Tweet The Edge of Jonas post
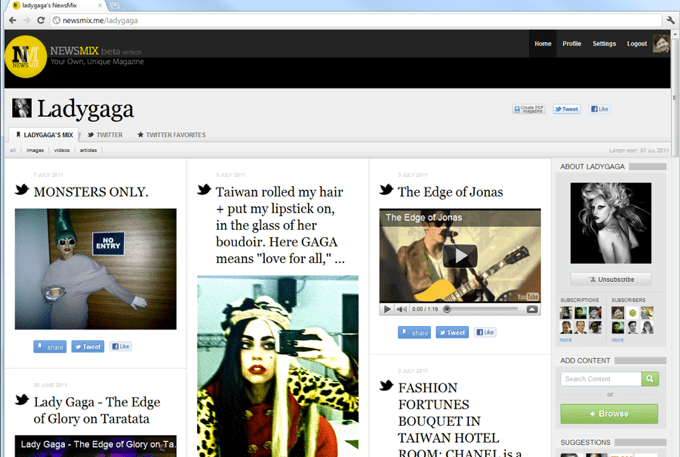680x457 pixels. coord(452,333)
